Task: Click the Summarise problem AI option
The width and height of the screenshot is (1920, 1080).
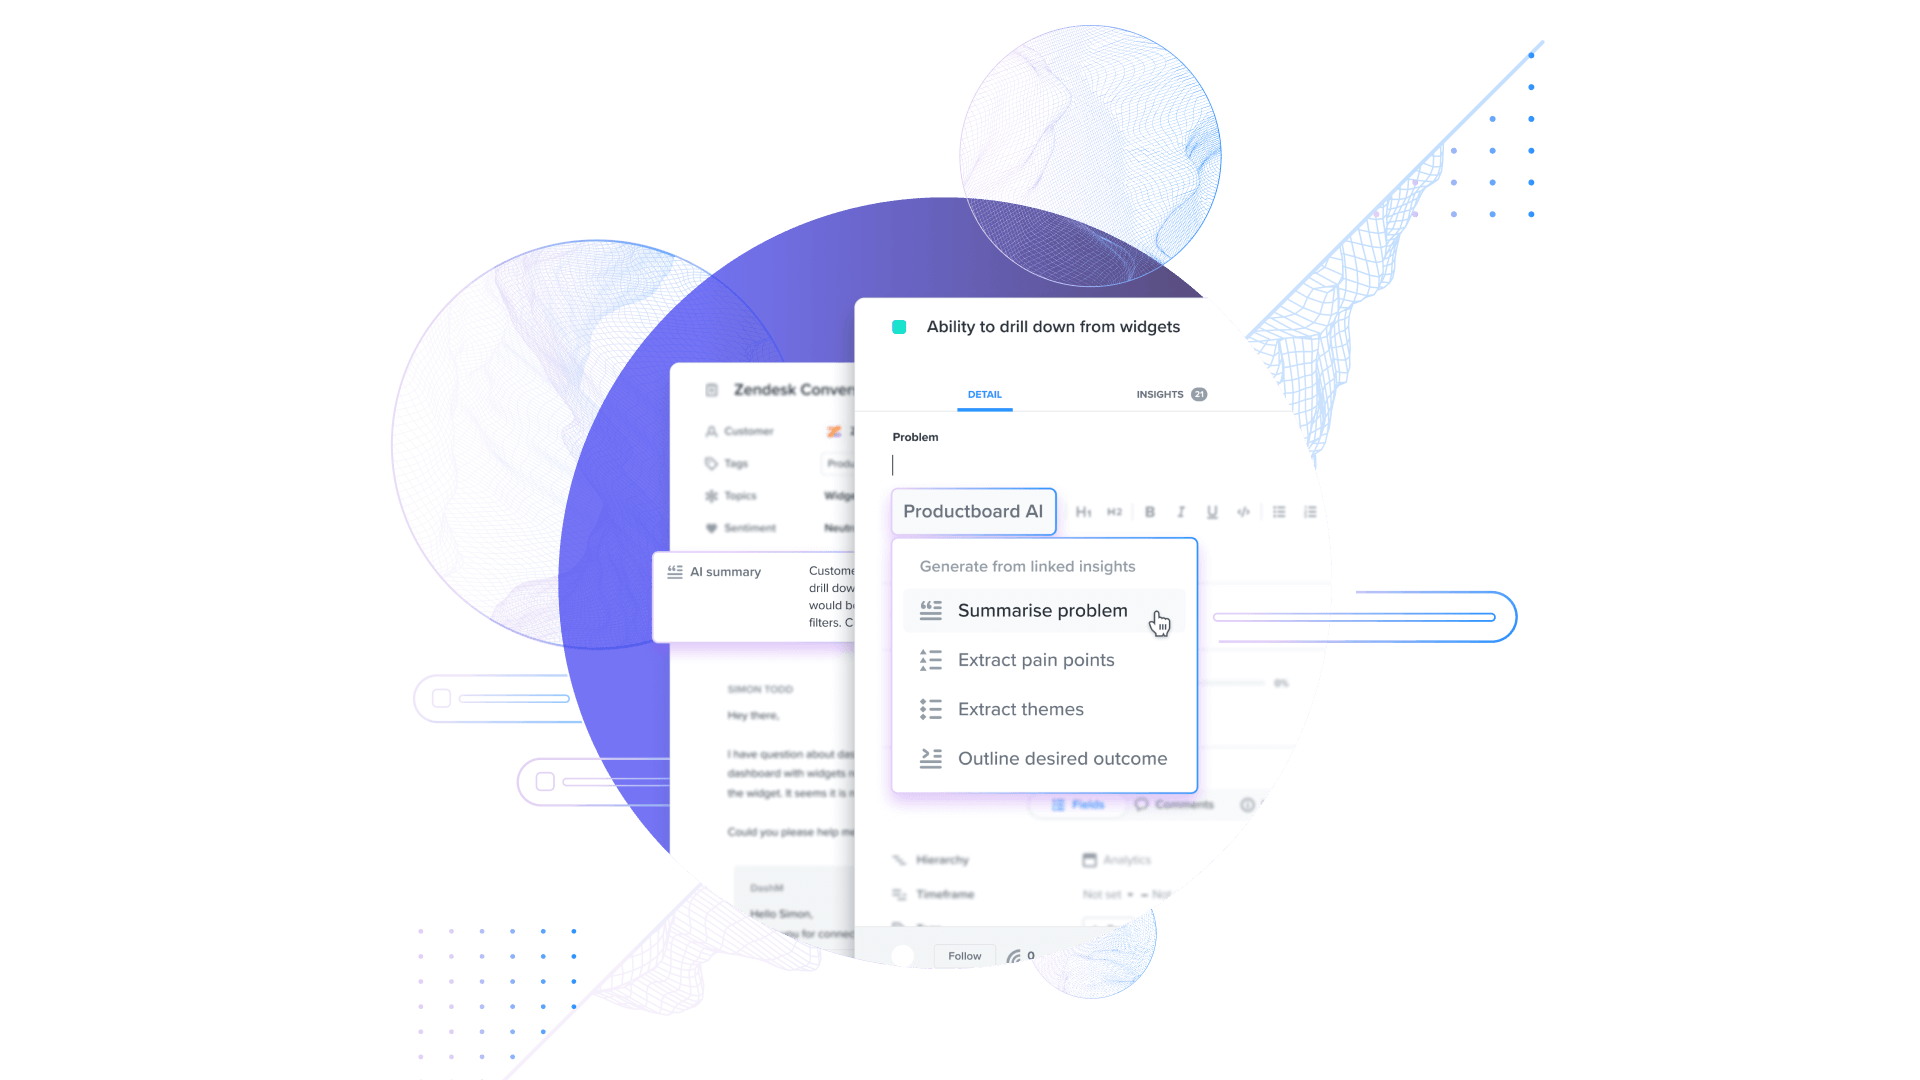Action: pyautogui.click(x=1040, y=609)
